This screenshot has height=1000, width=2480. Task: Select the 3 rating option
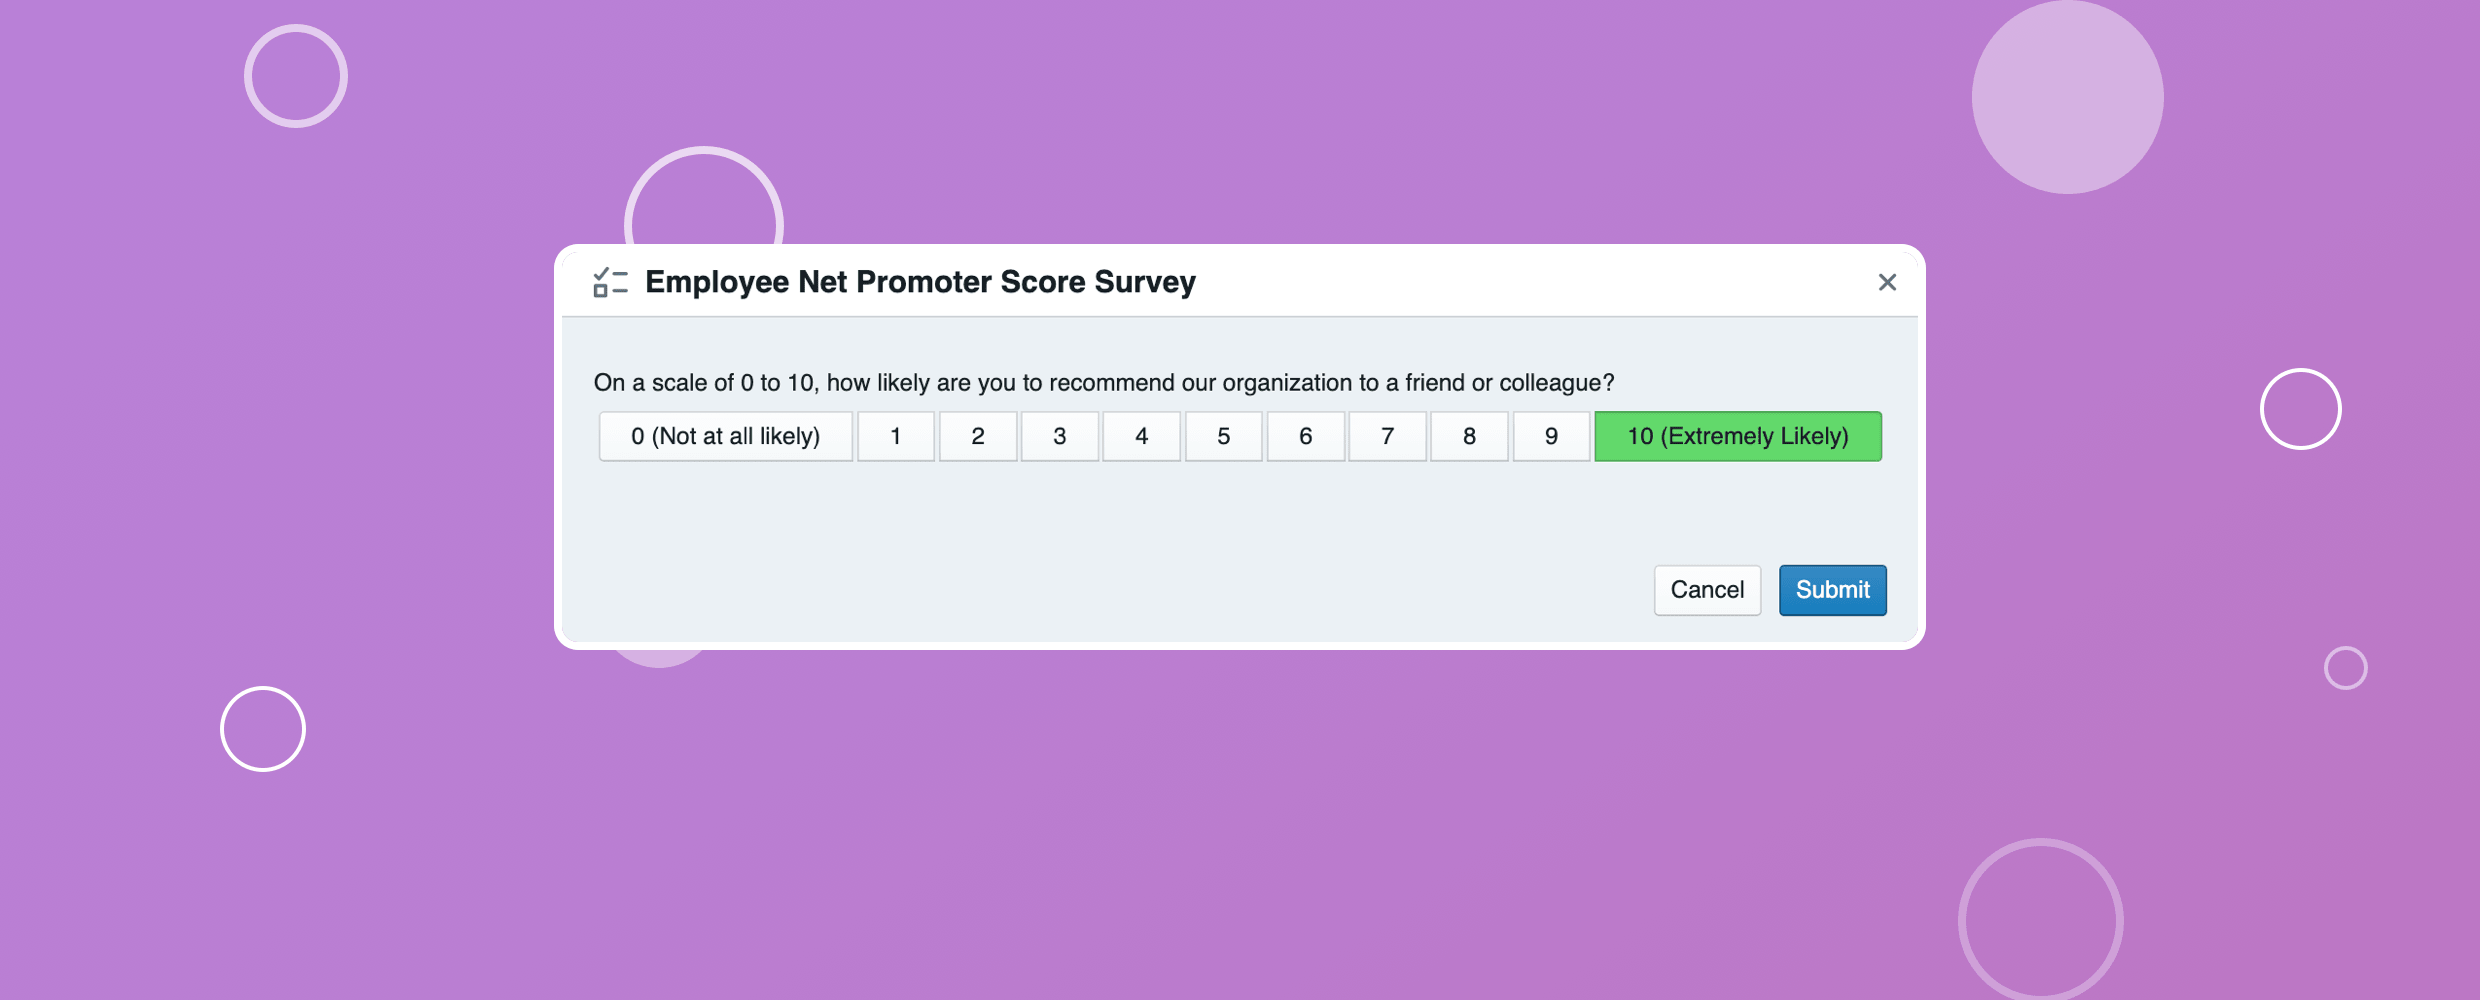tap(1060, 436)
